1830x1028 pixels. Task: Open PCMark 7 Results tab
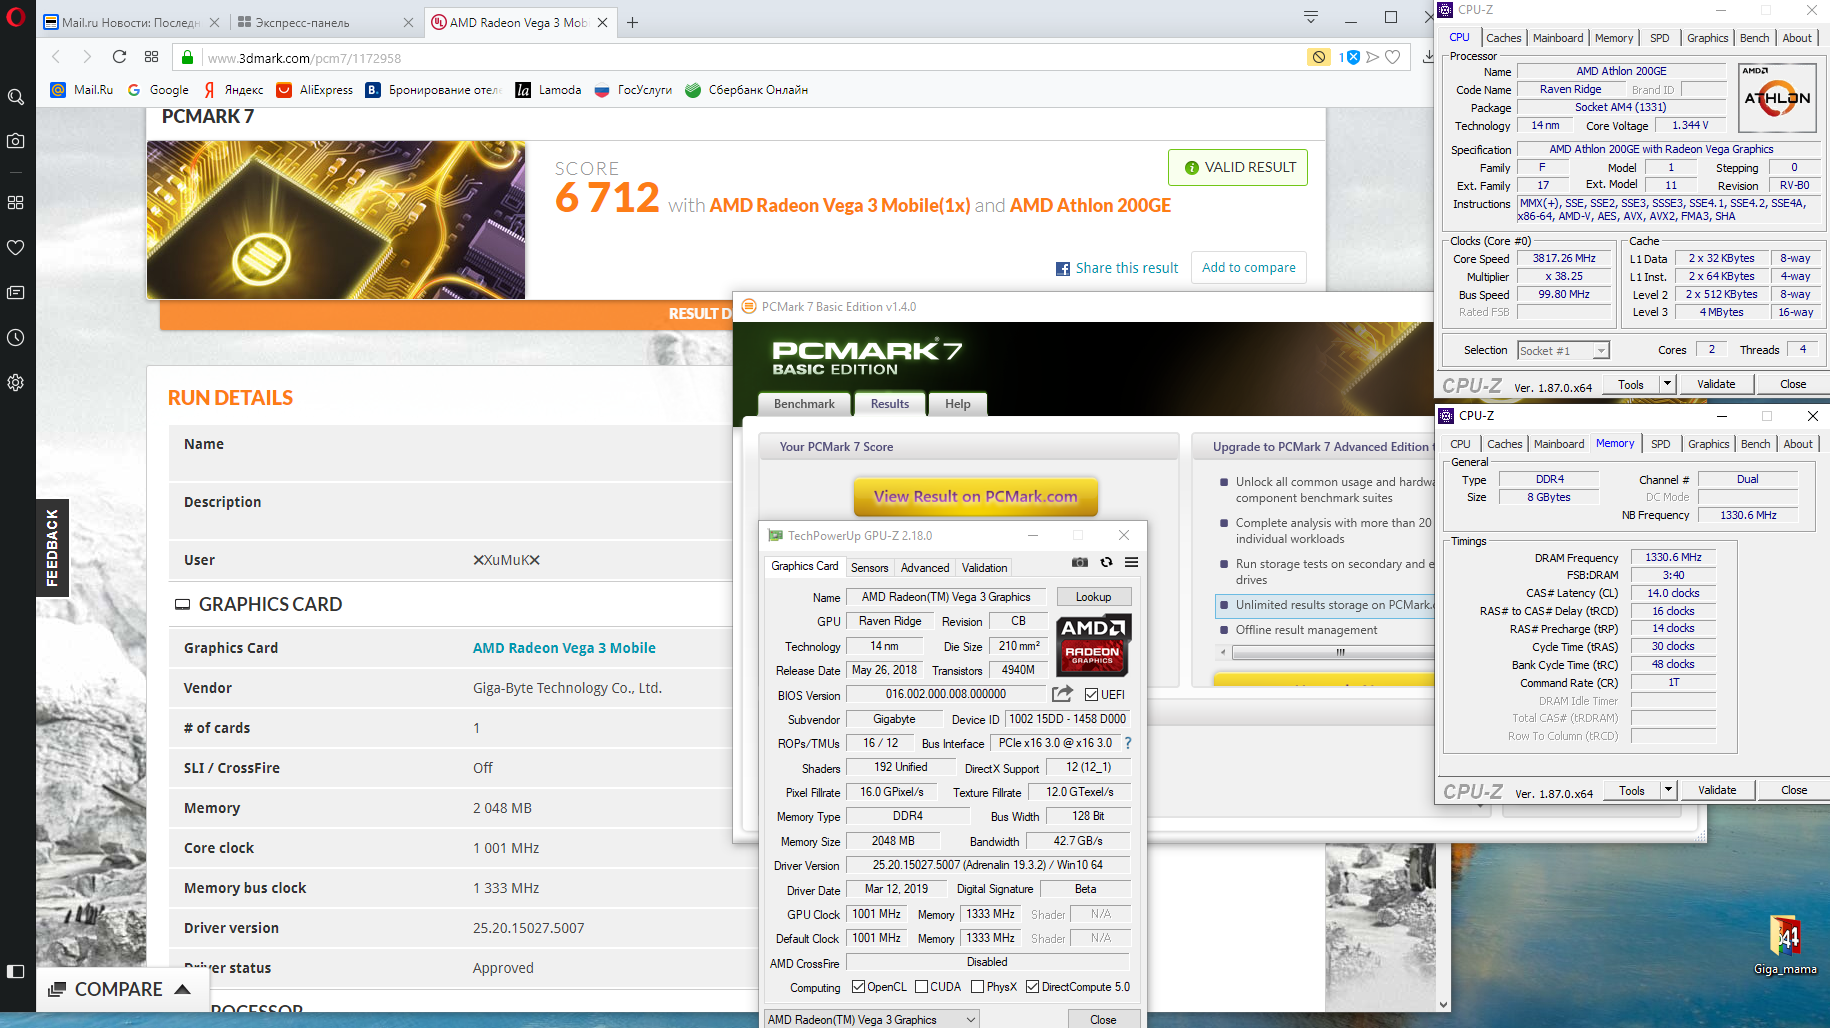tap(890, 404)
